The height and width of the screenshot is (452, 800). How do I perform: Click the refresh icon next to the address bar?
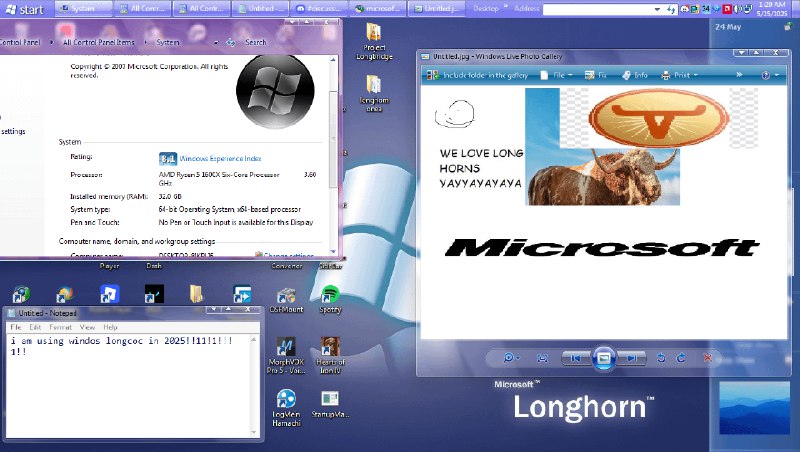(231, 42)
